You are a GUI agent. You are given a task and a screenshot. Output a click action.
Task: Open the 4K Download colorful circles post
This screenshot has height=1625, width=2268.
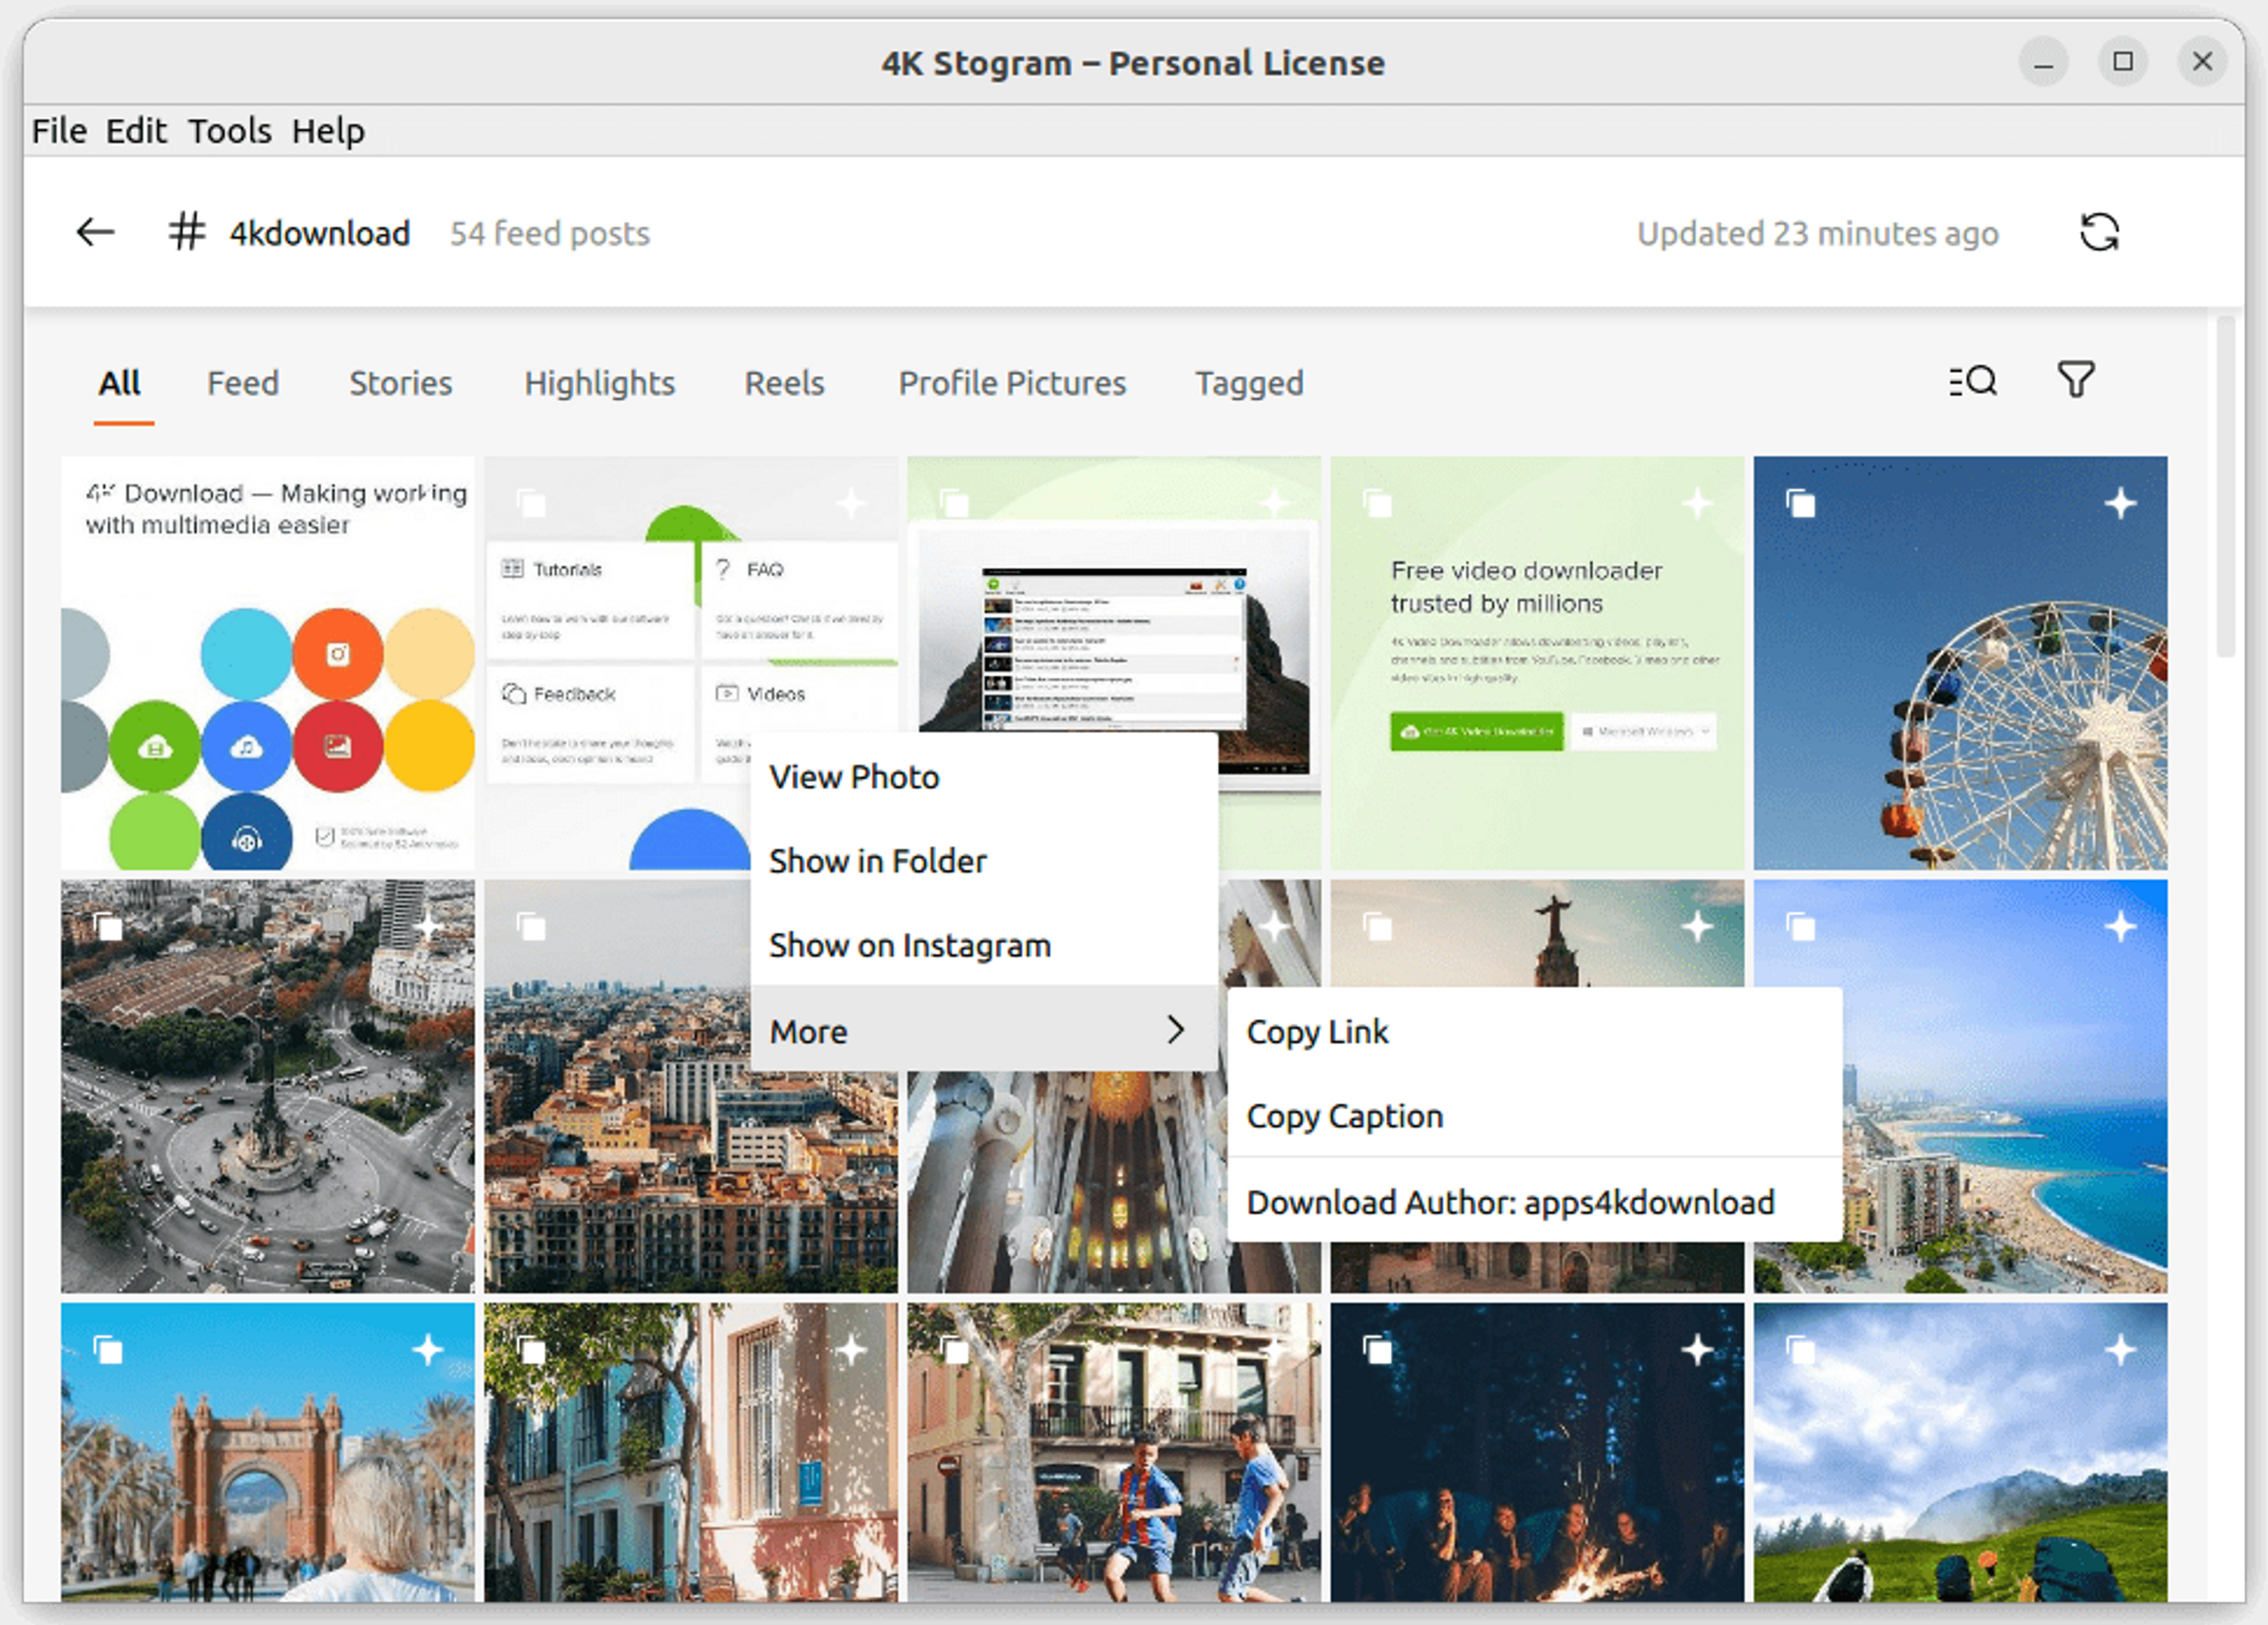267,663
